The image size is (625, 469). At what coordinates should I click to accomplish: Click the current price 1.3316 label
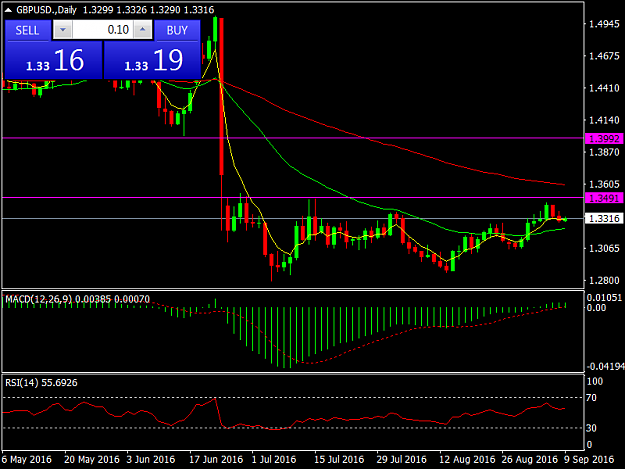[604, 218]
